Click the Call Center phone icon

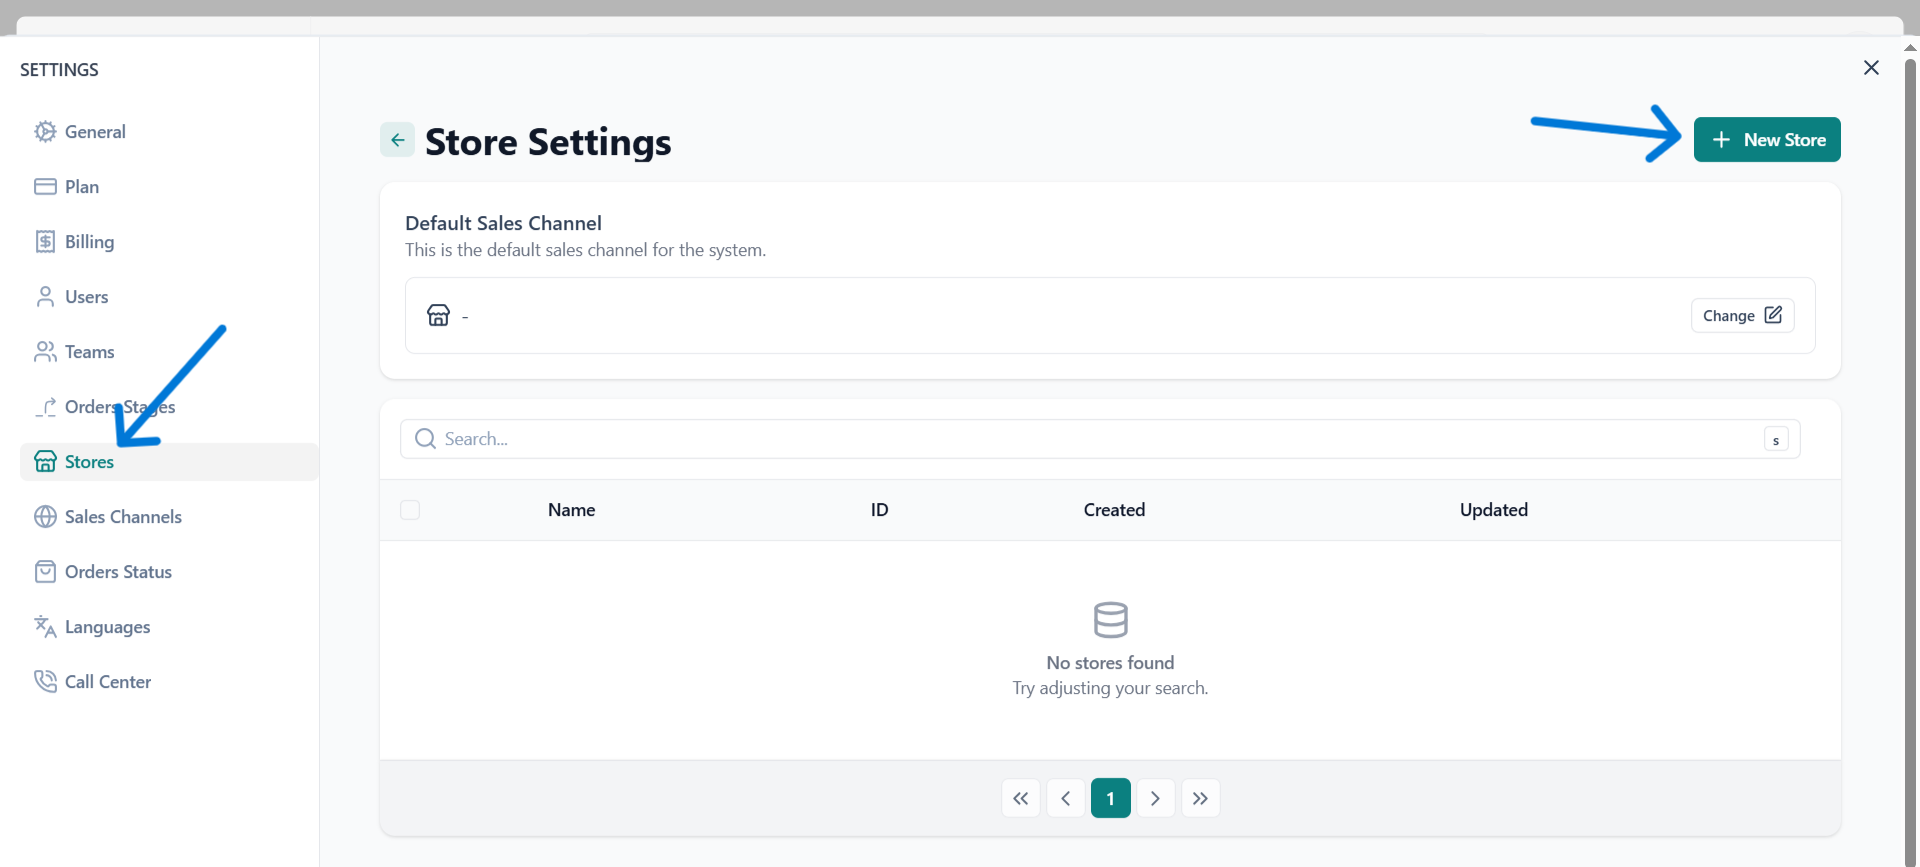click(45, 682)
